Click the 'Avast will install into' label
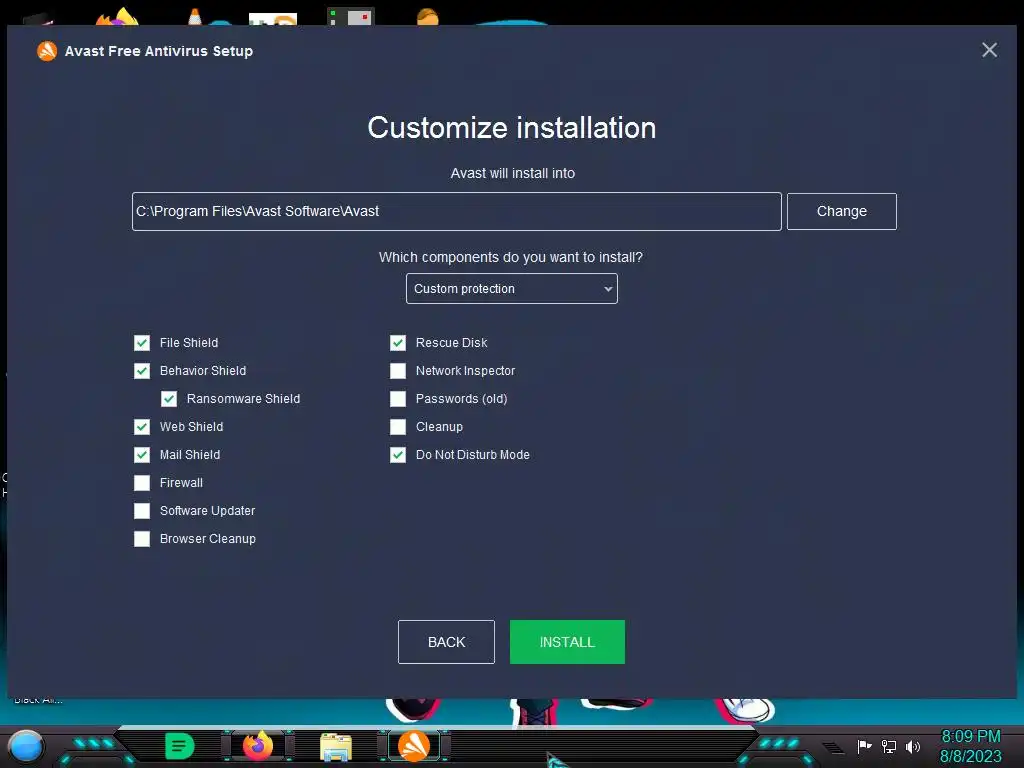The width and height of the screenshot is (1024, 768). tap(513, 173)
